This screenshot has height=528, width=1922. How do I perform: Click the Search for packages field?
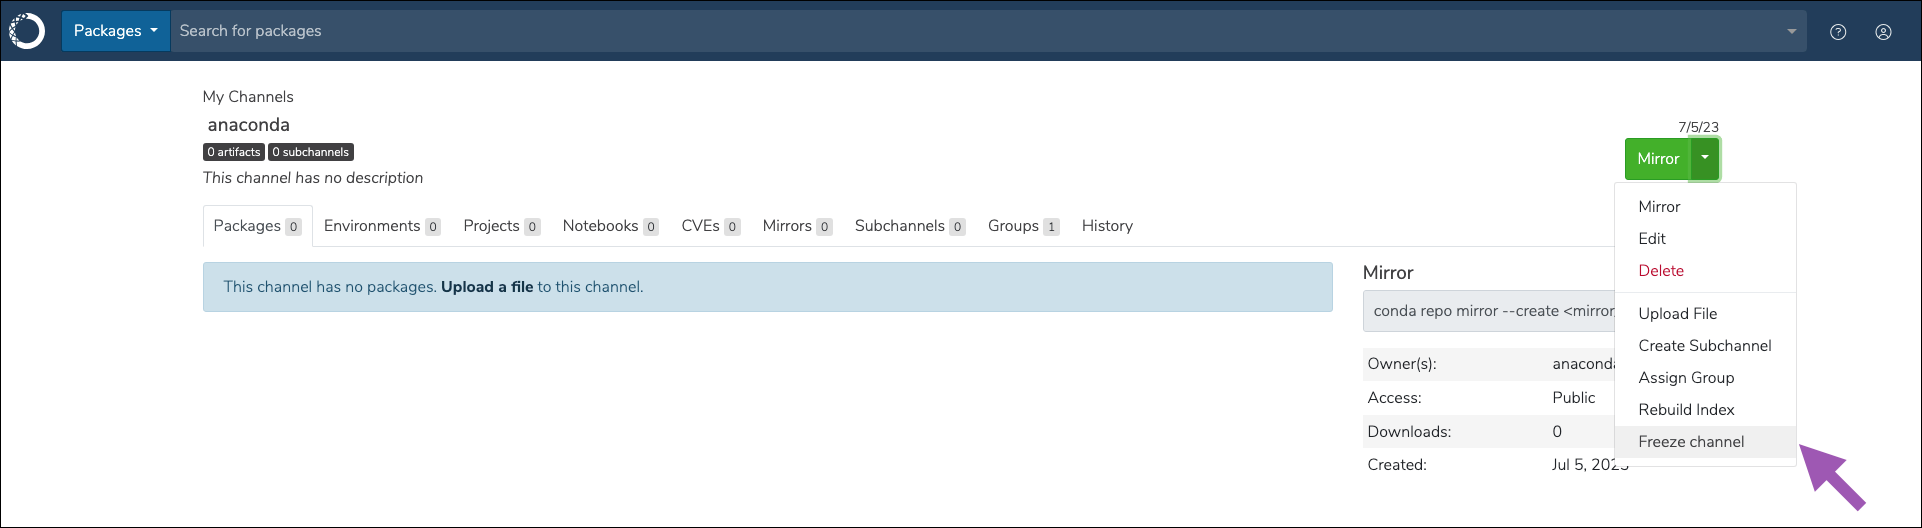click(975, 31)
